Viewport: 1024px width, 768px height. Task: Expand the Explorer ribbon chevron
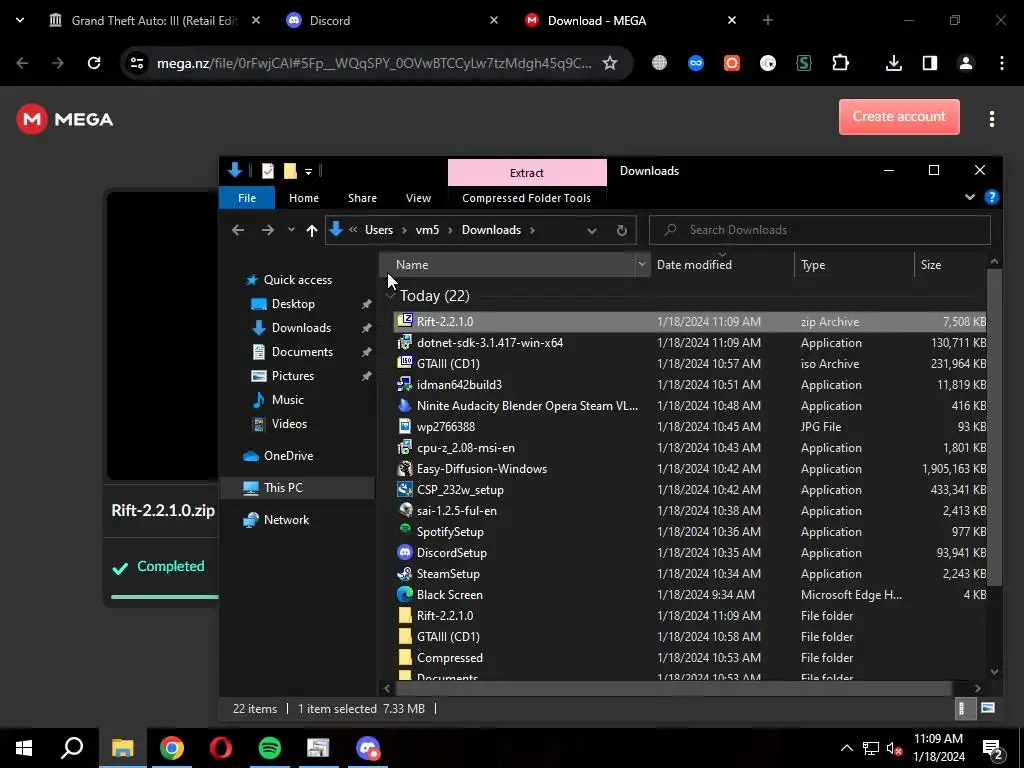point(969,197)
